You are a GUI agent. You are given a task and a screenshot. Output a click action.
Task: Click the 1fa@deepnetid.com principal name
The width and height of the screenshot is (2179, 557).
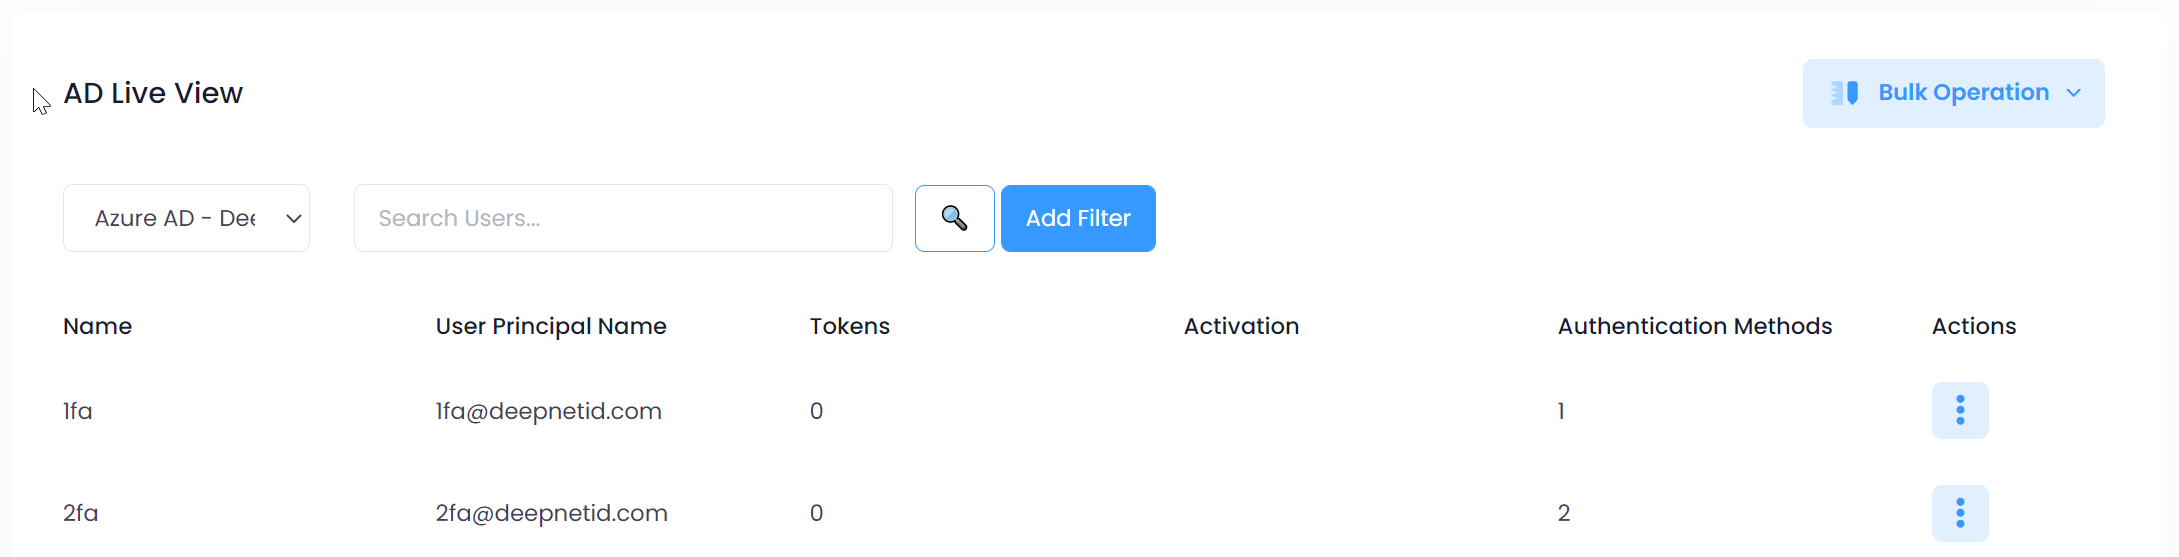coord(548,411)
